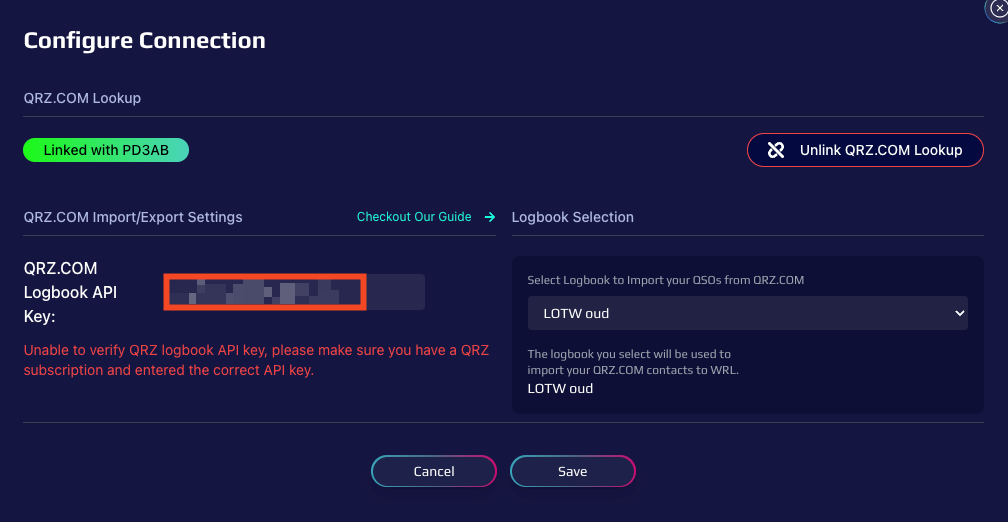Click the logbook dropdown chevron arrow
The height and width of the screenshot is (522, 1008).
[959, 313]
